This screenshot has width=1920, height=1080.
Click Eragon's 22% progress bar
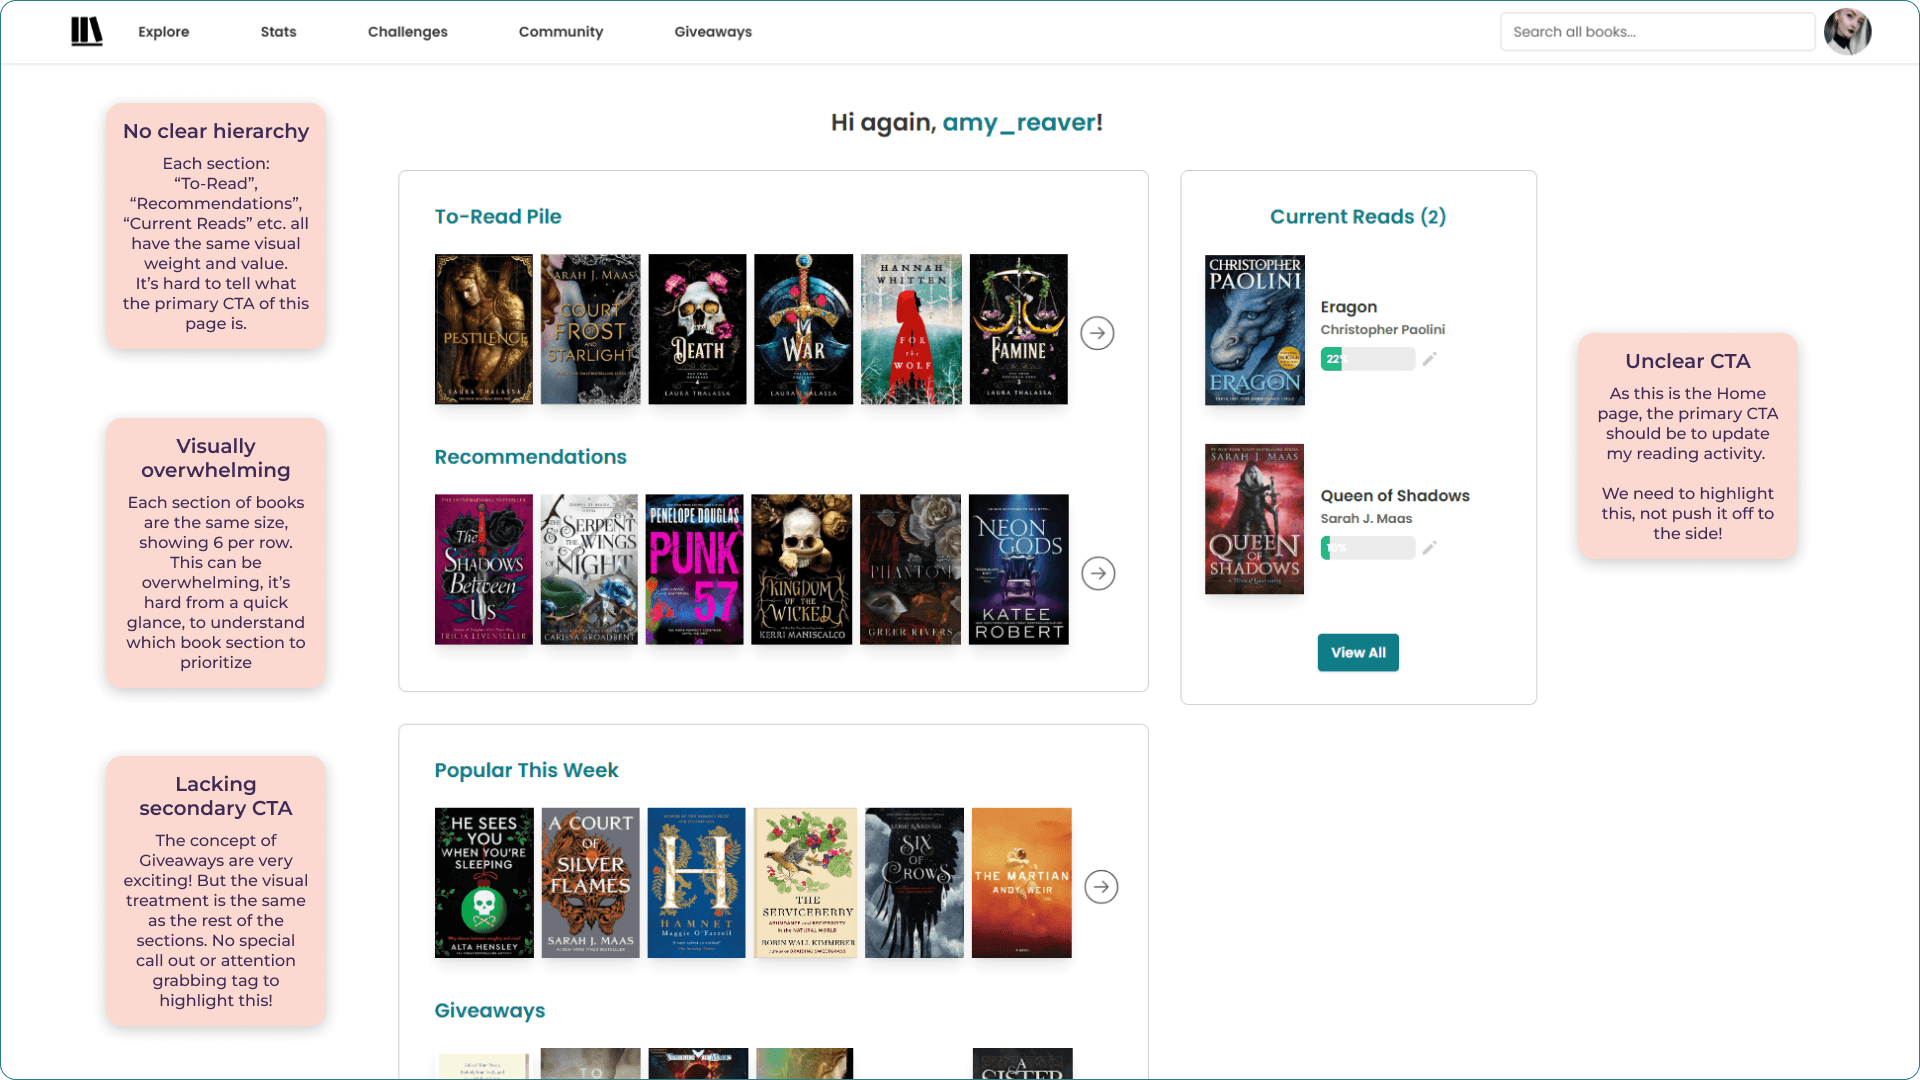point(1367,359)
